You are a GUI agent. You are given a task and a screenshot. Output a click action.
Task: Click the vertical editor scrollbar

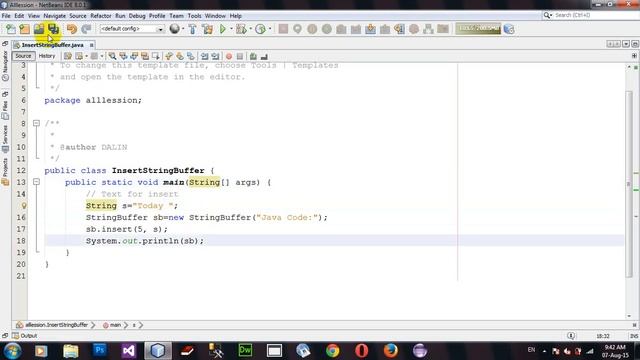click(x=629, y=184)
